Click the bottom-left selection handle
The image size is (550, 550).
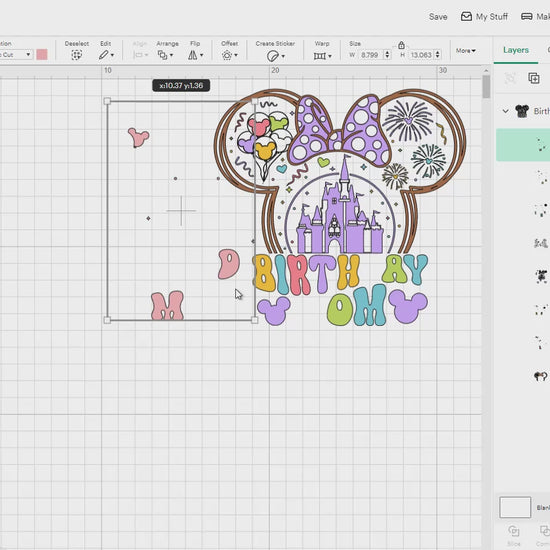click(107, 320)
